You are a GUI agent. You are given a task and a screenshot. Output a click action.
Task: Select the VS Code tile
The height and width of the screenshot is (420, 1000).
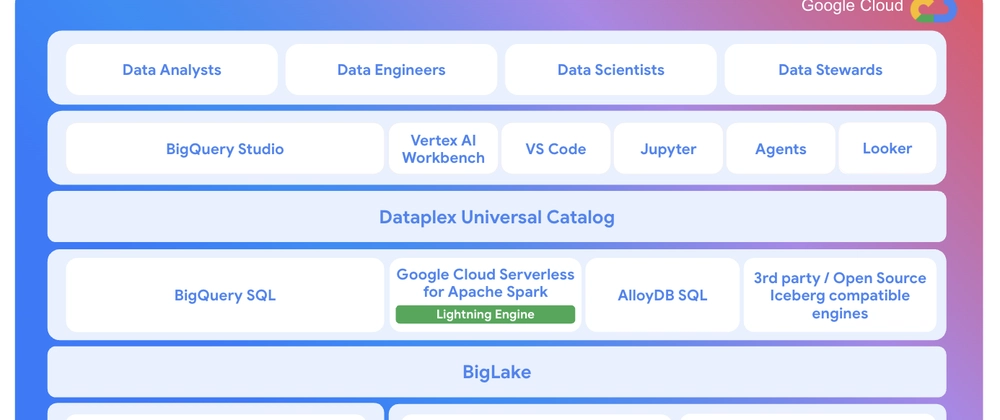click(x=555, y=148)
